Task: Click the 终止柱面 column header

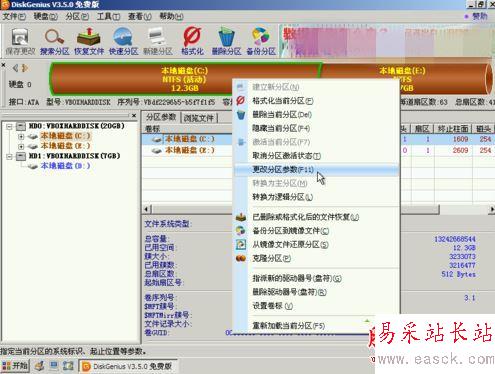Action: point(453,129)
